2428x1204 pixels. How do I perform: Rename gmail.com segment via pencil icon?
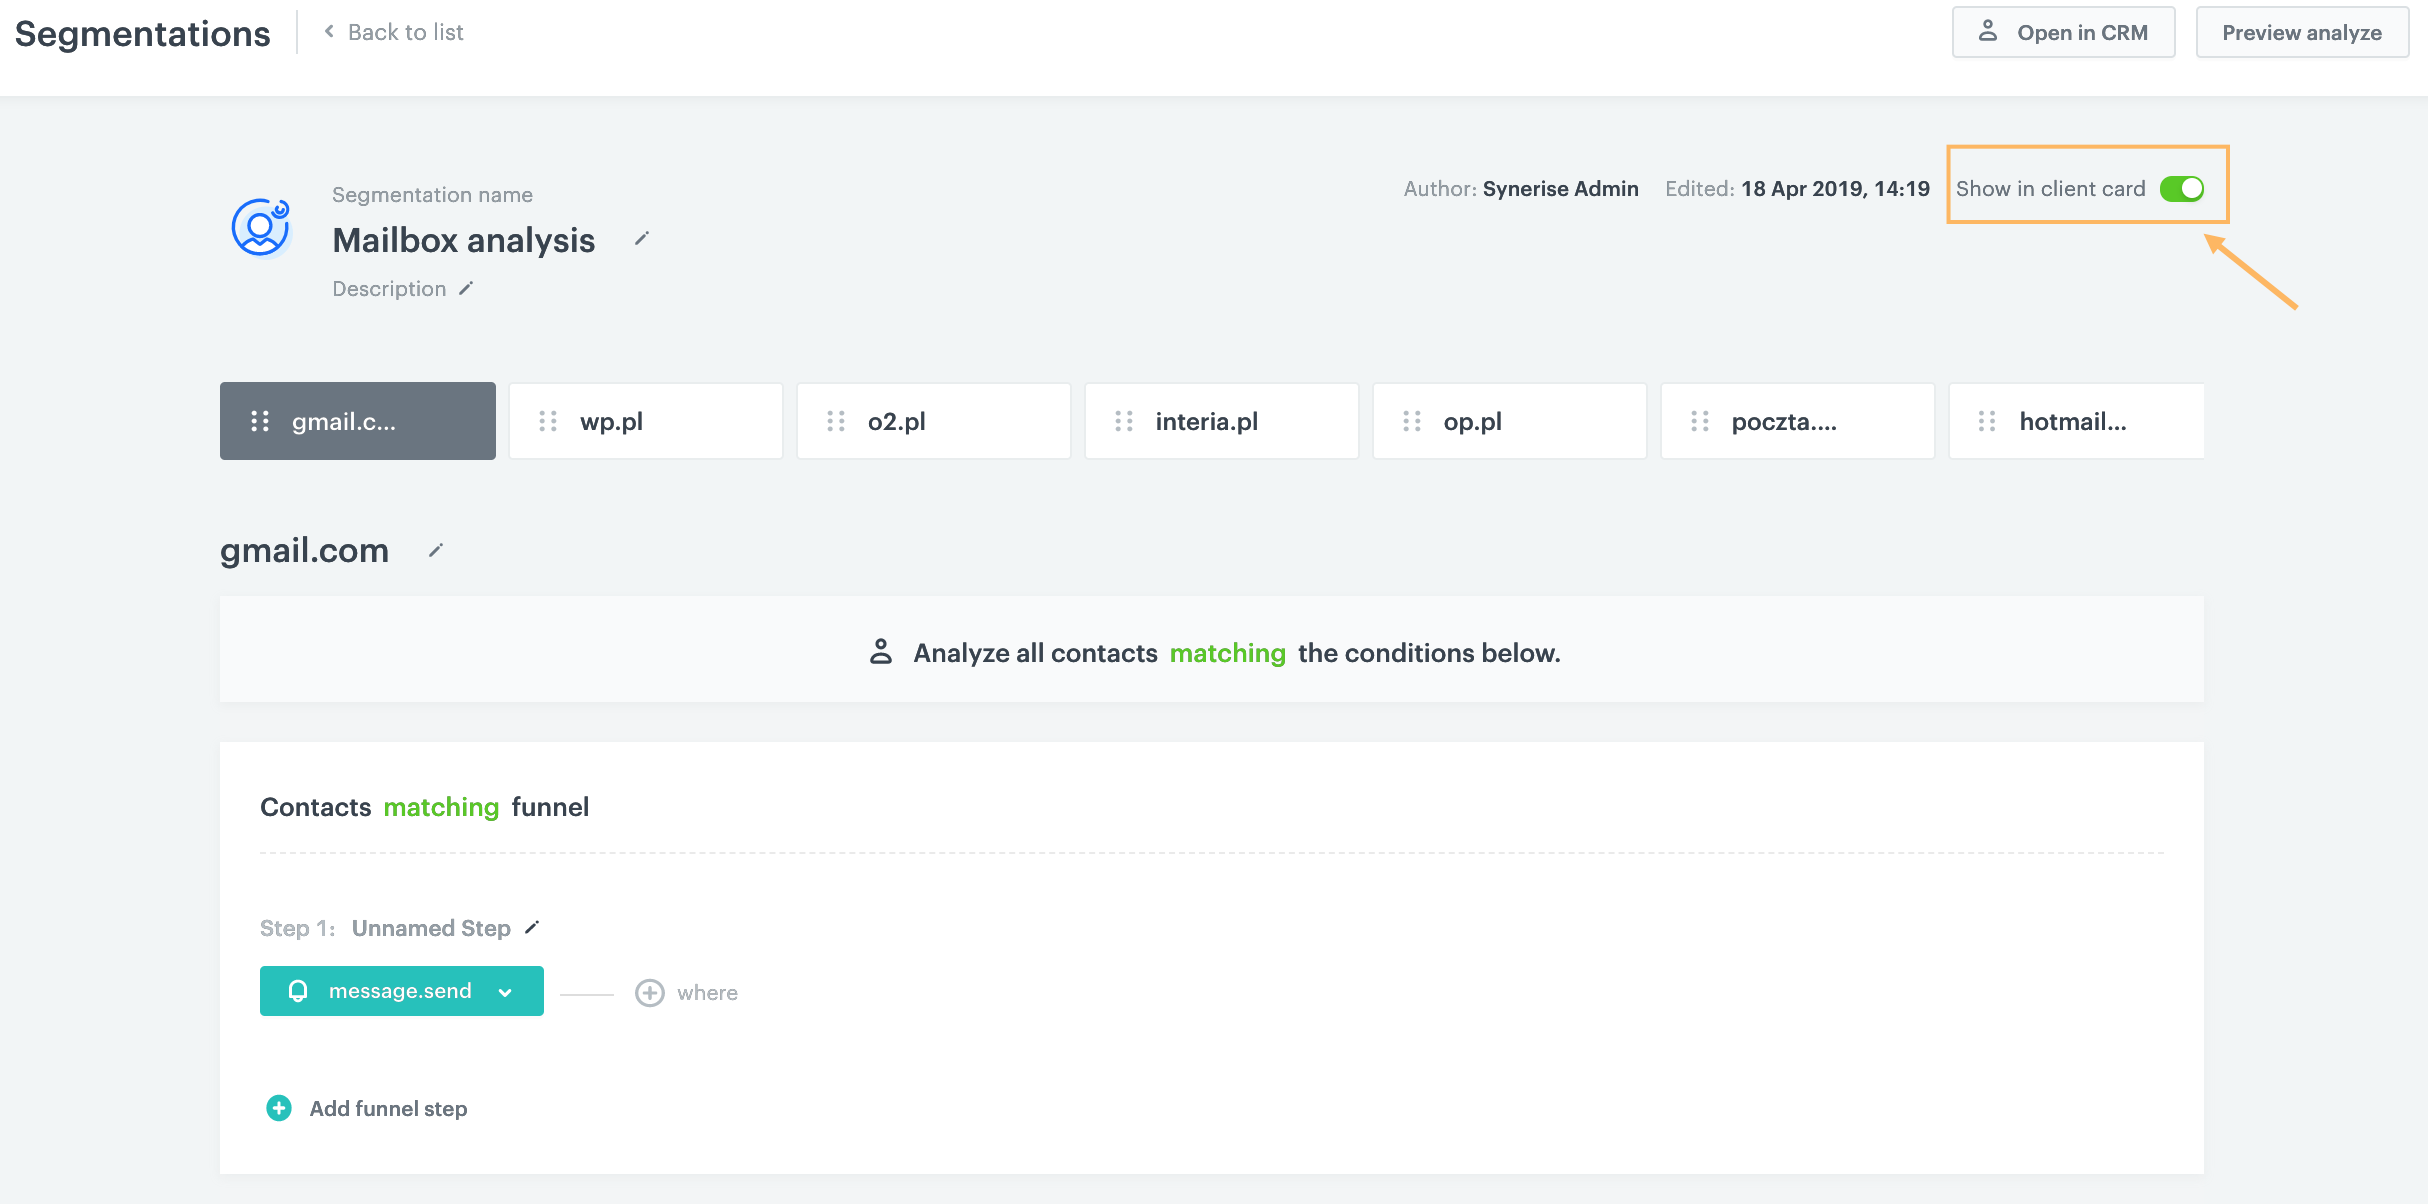click(x=434, y=550)
